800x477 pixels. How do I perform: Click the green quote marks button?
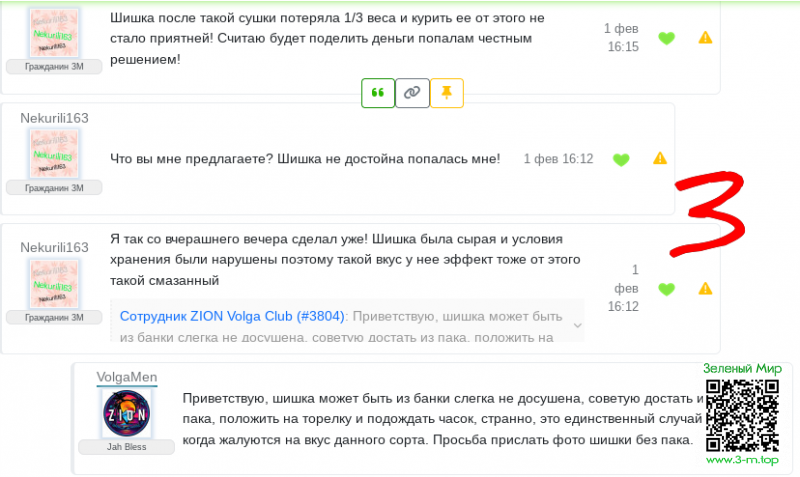378,93
